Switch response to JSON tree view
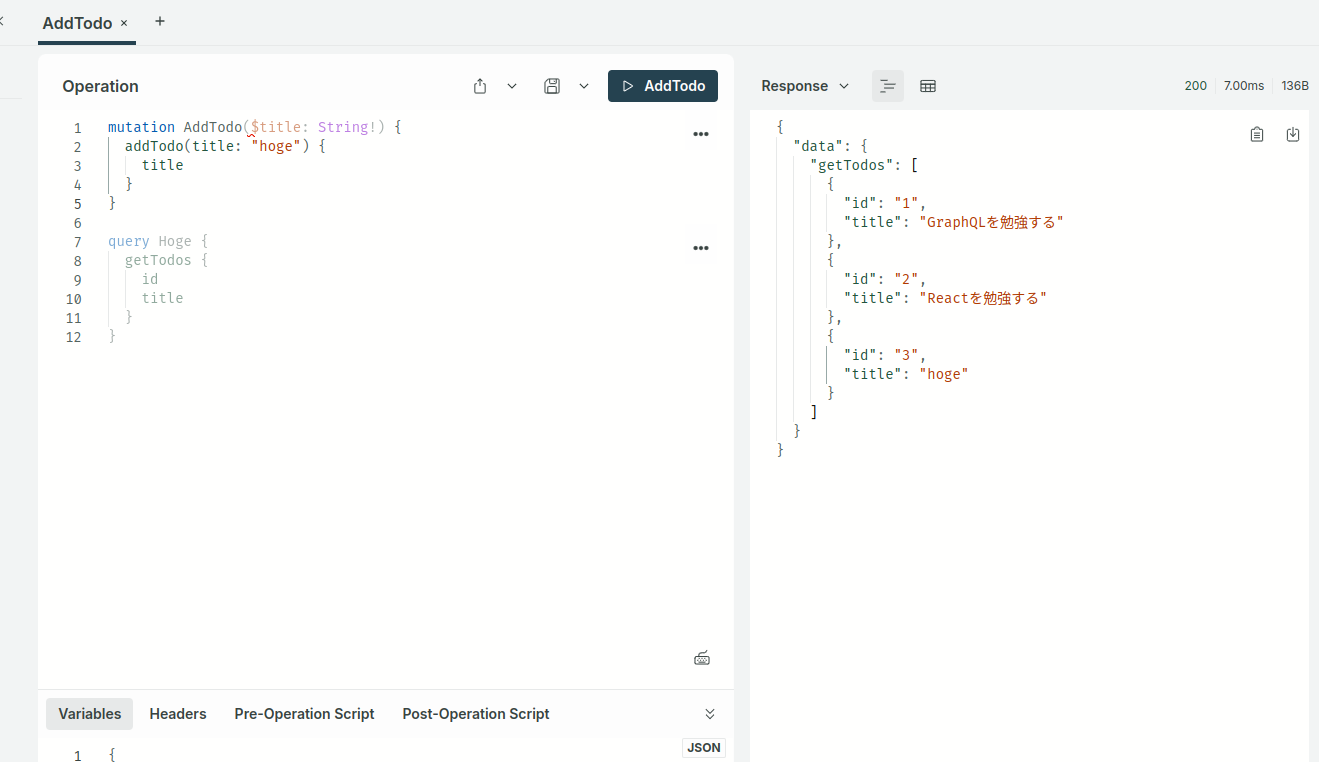The width and height of the screenshot is (1319, 762). click(x=888, y=86)
